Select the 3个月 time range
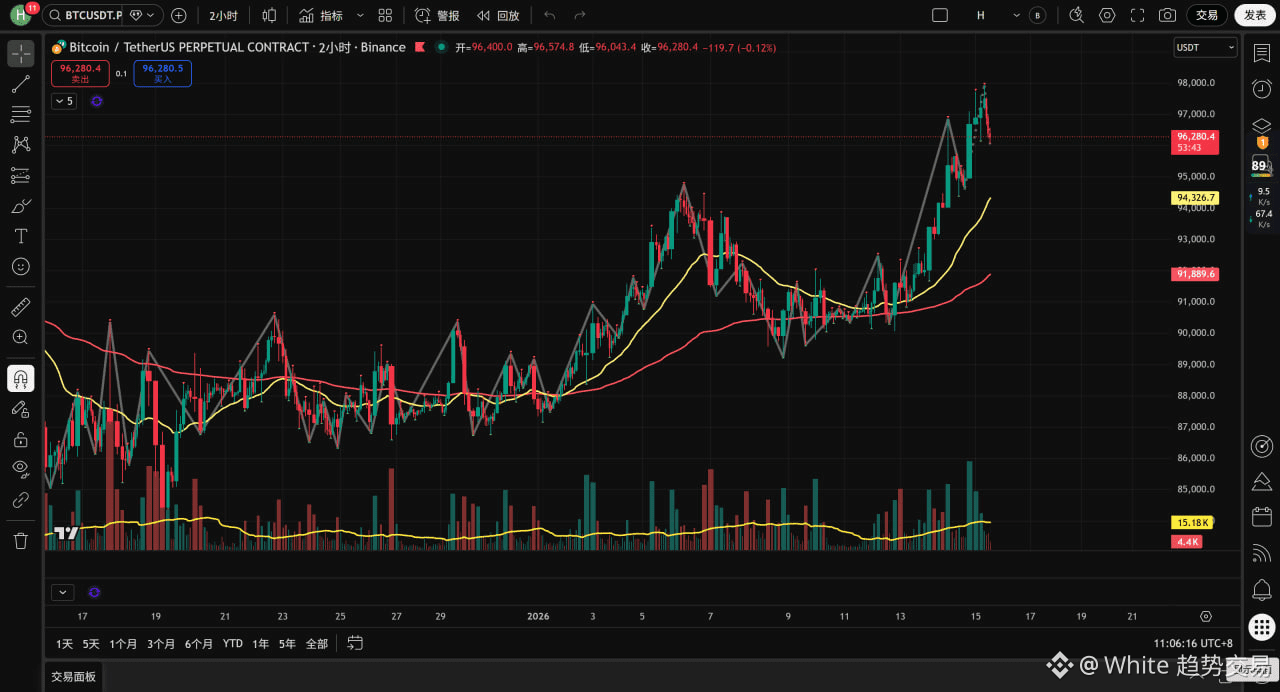This screenshot has height=692, width=1280. click(x=161, y=643)
